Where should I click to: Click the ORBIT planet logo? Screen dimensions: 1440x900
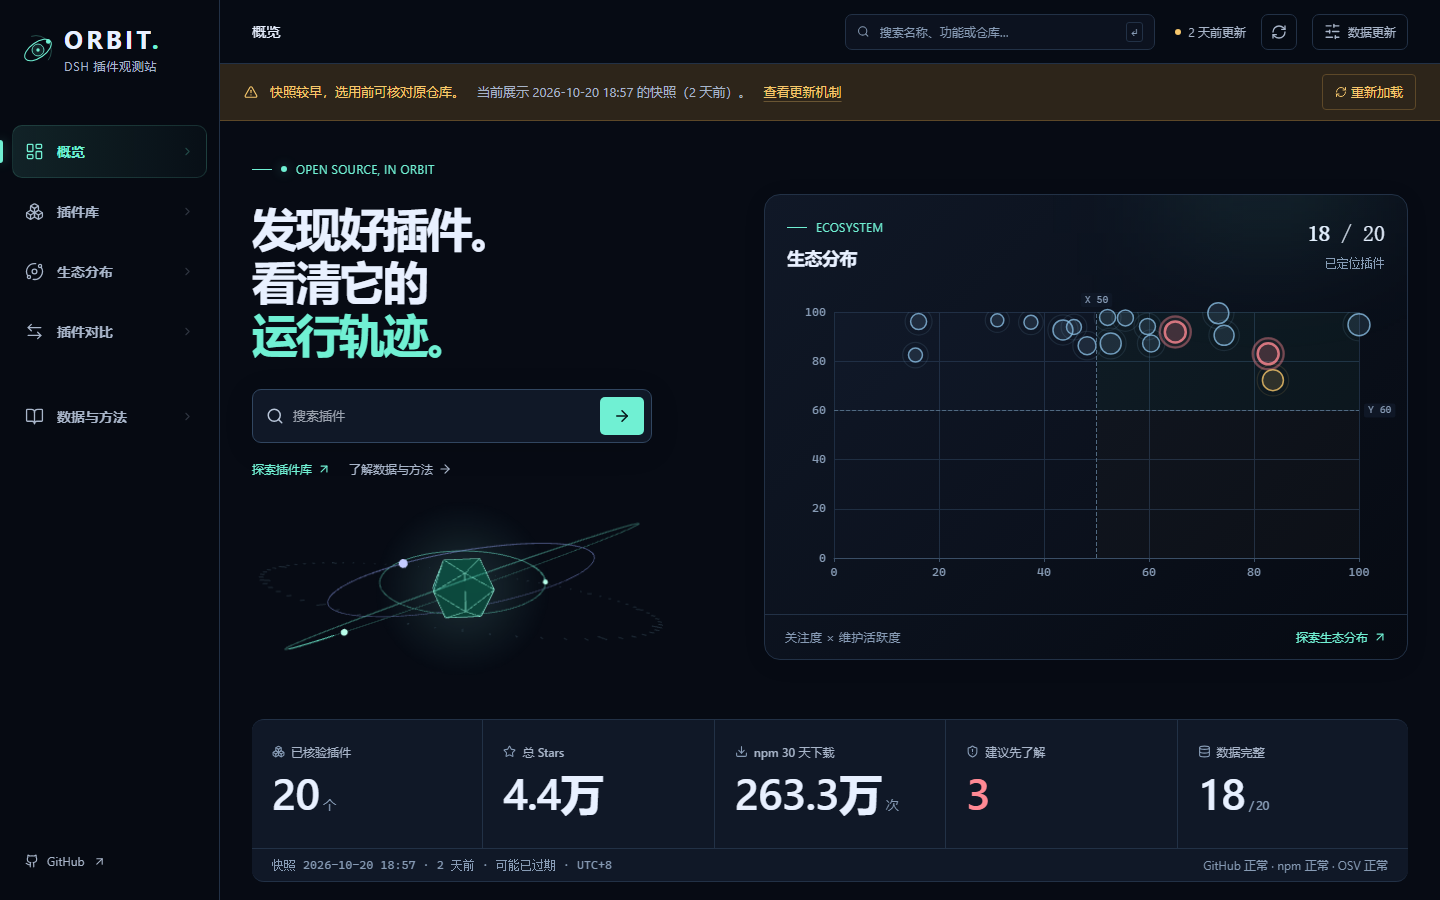tap(38, 49)
